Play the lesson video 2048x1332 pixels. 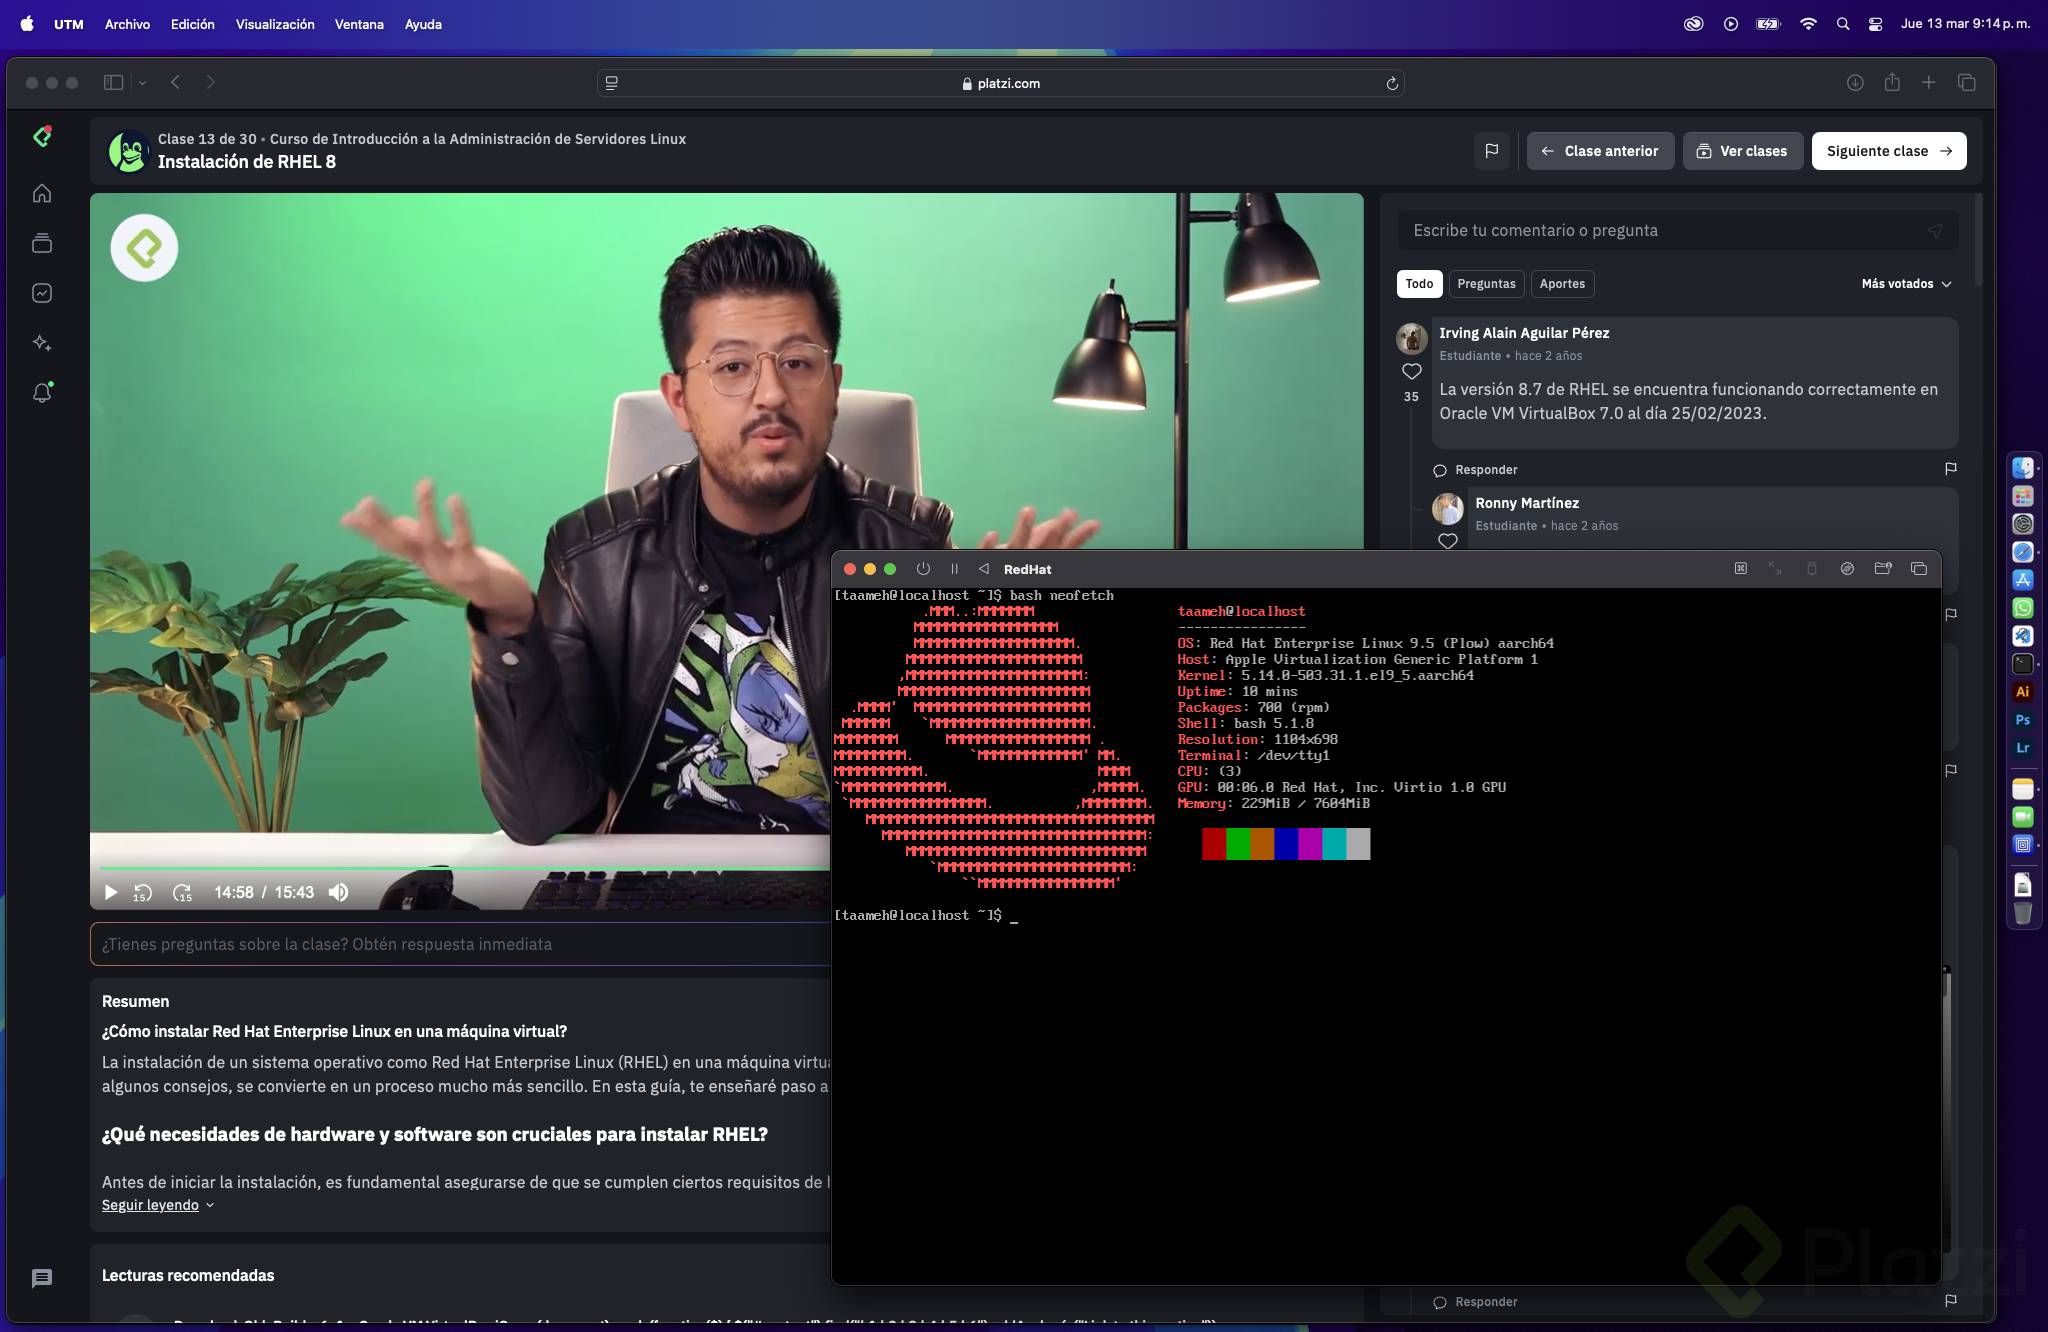click(x=111, y=892)
